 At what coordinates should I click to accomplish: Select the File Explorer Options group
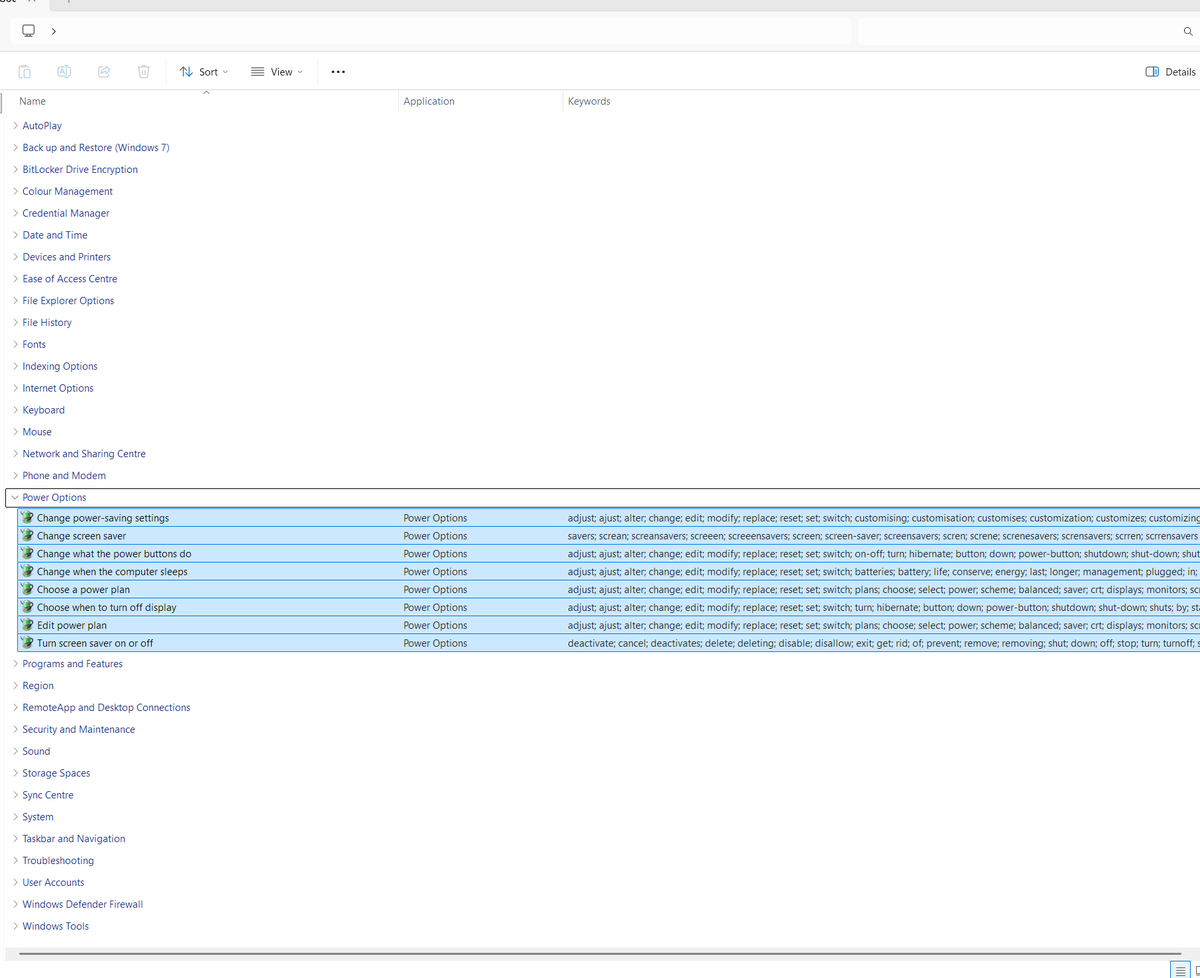(x=68, y=301)
